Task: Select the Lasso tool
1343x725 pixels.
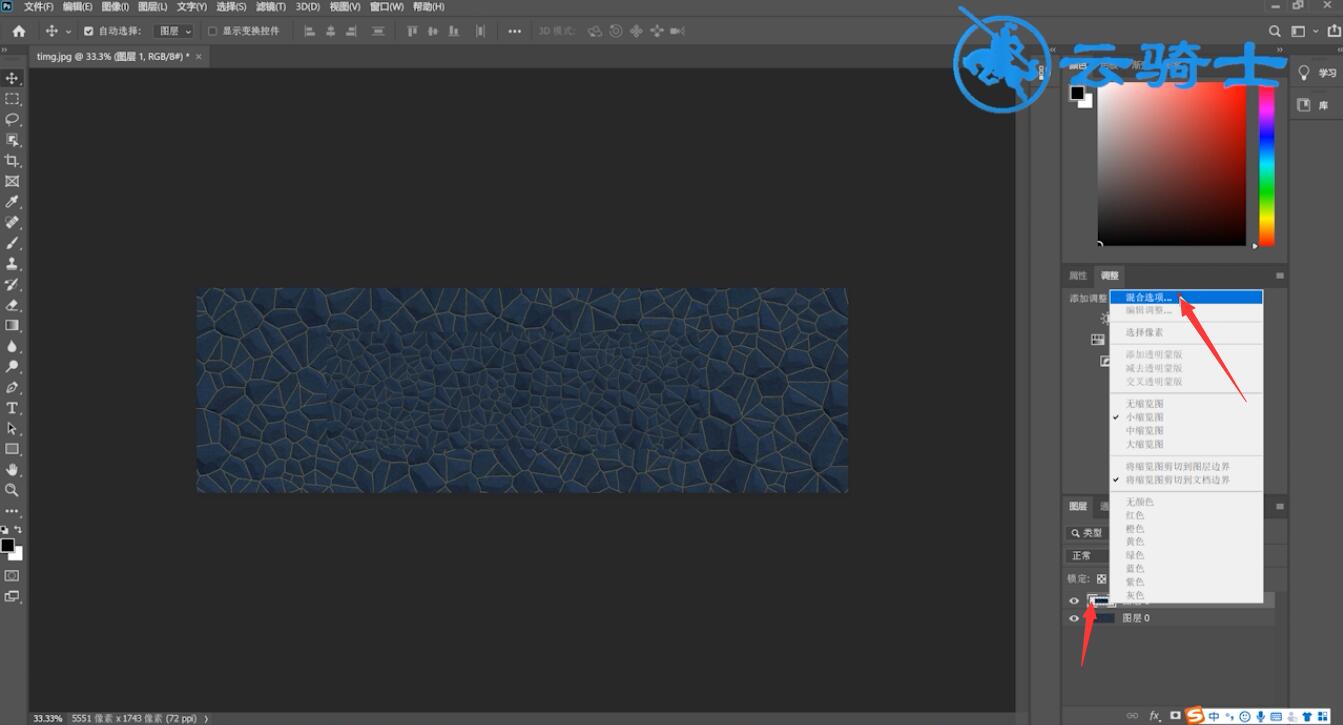Action: tap(12, 119)
